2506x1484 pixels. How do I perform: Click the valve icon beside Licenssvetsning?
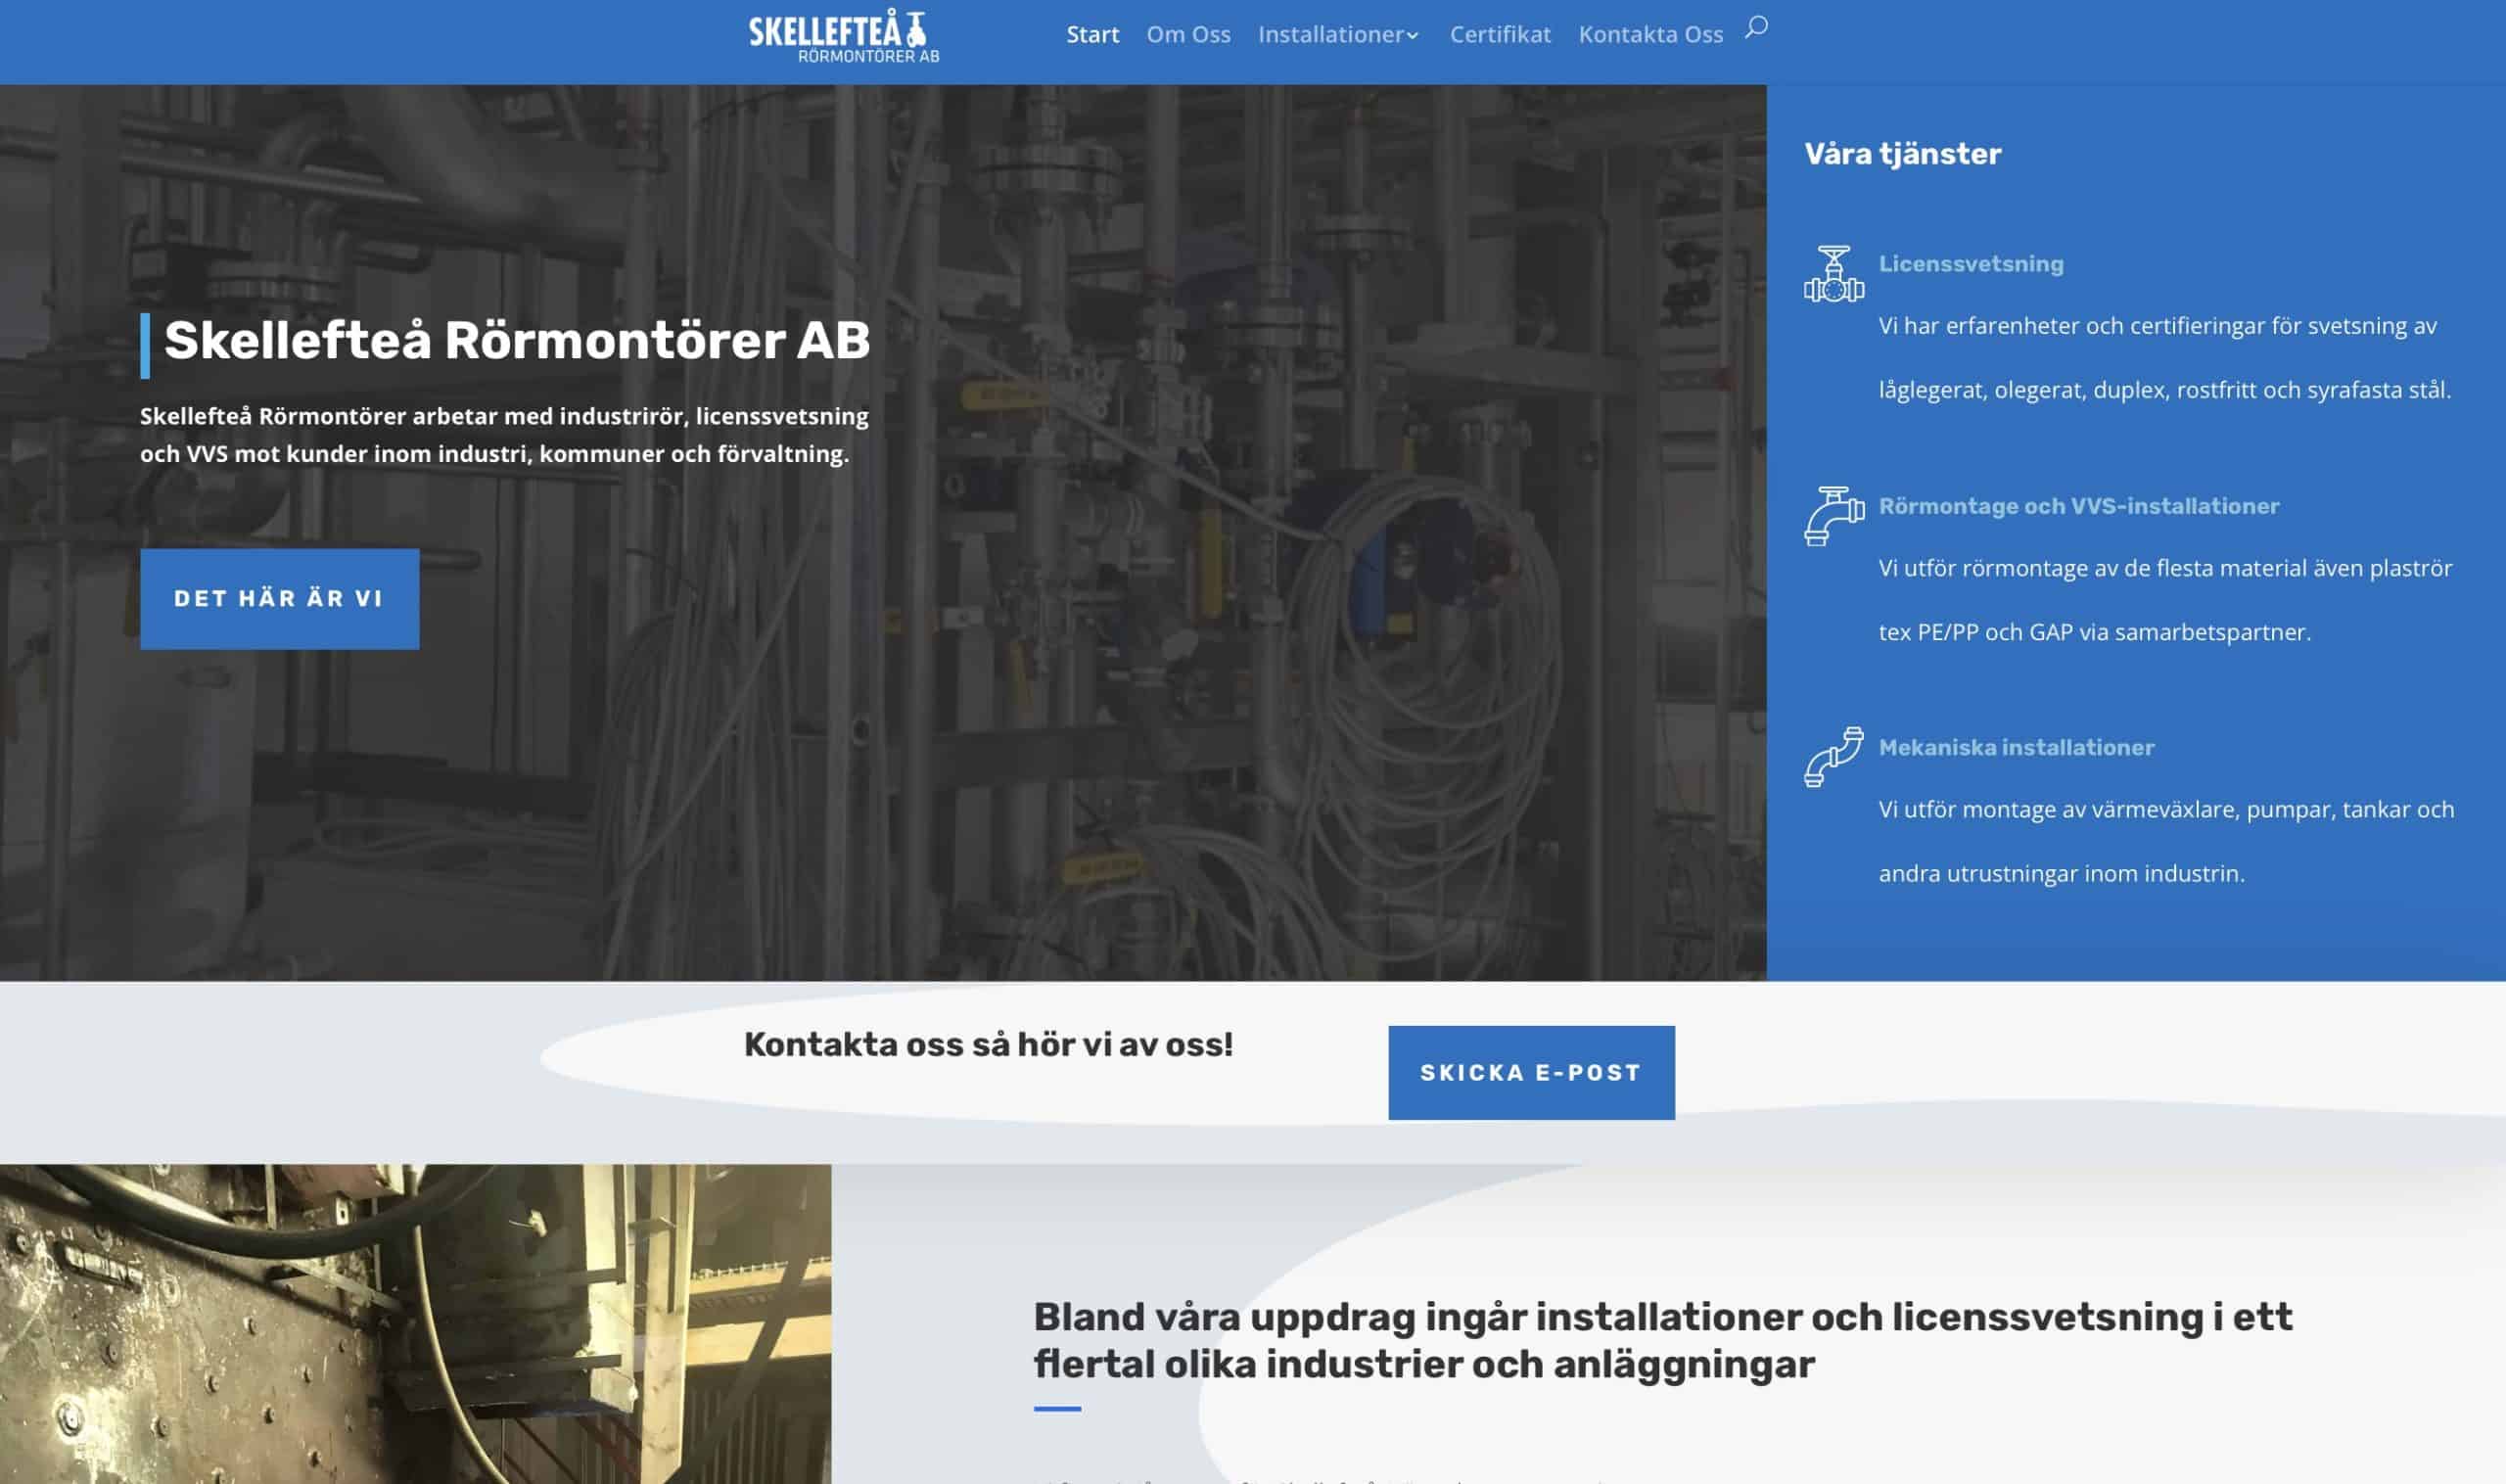1833,274
